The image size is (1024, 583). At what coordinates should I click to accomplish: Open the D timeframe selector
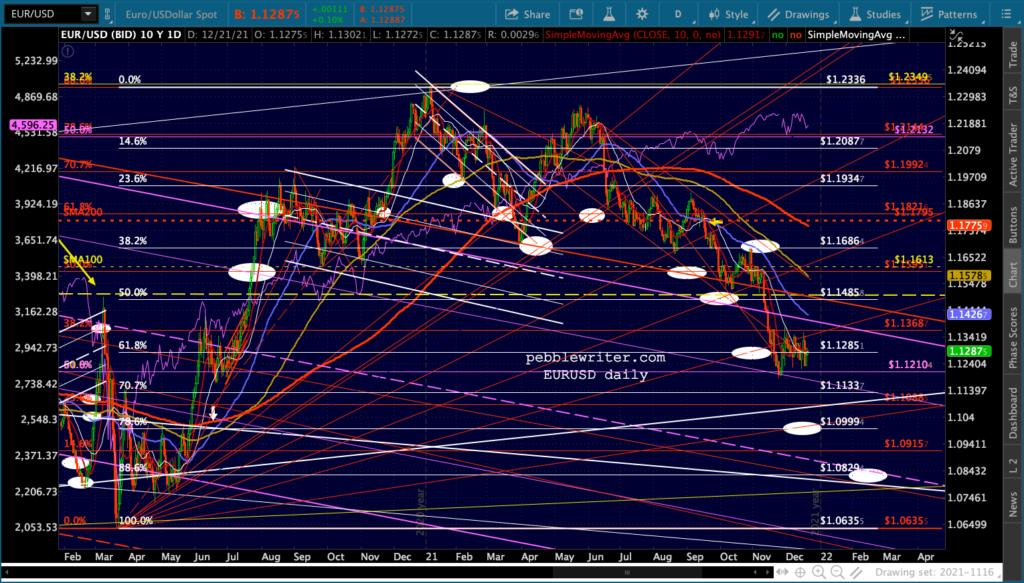pos(677,14)
